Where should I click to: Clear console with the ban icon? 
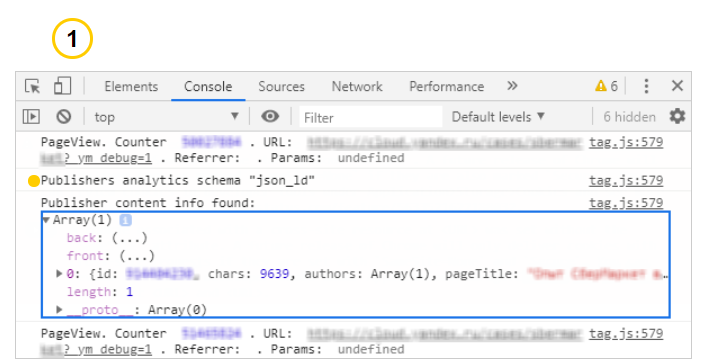[64, 117]
